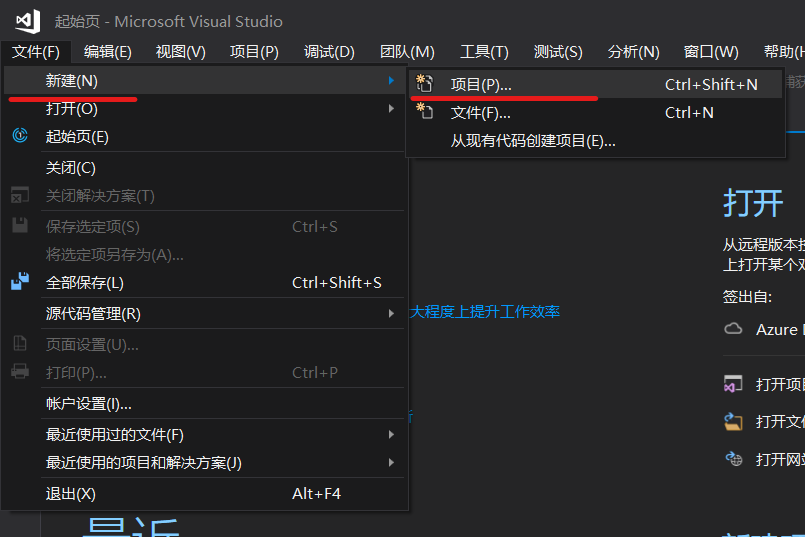The width and height of the screenshot is (805, 537).
Task: Open the 编辑(E) menu
Action: [x=108, y=52]
